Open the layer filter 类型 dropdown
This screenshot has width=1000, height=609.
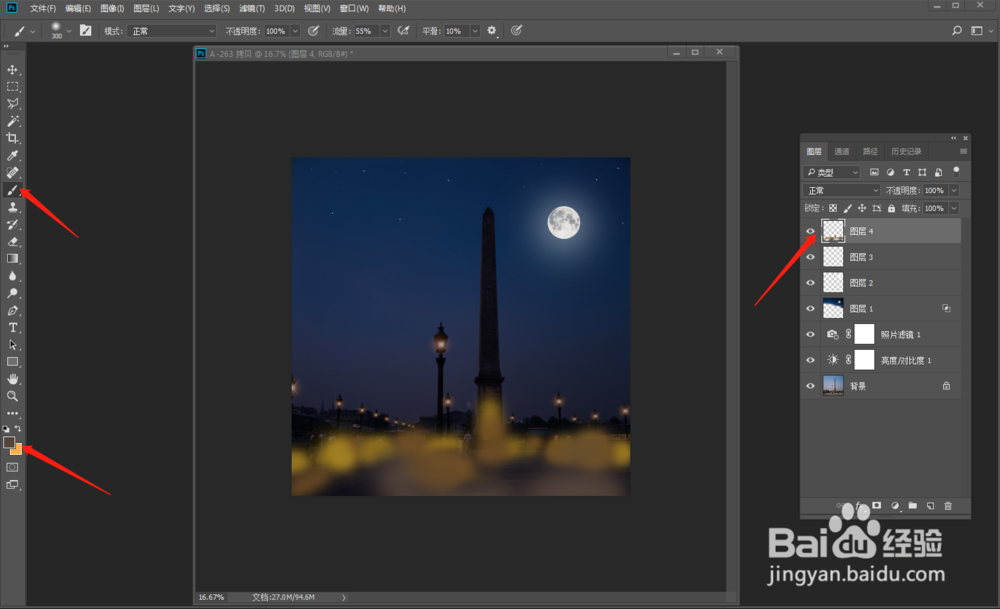point(832,172)
